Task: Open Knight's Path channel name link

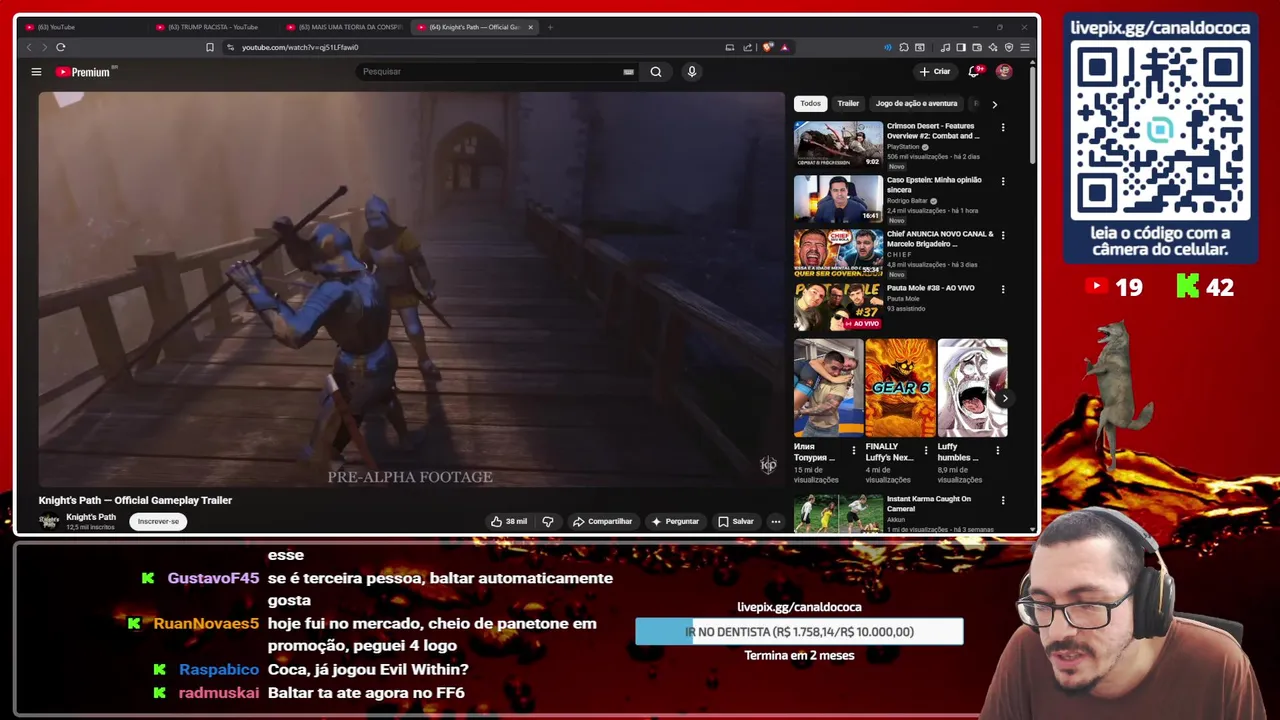Action: (x=91, y=517)
